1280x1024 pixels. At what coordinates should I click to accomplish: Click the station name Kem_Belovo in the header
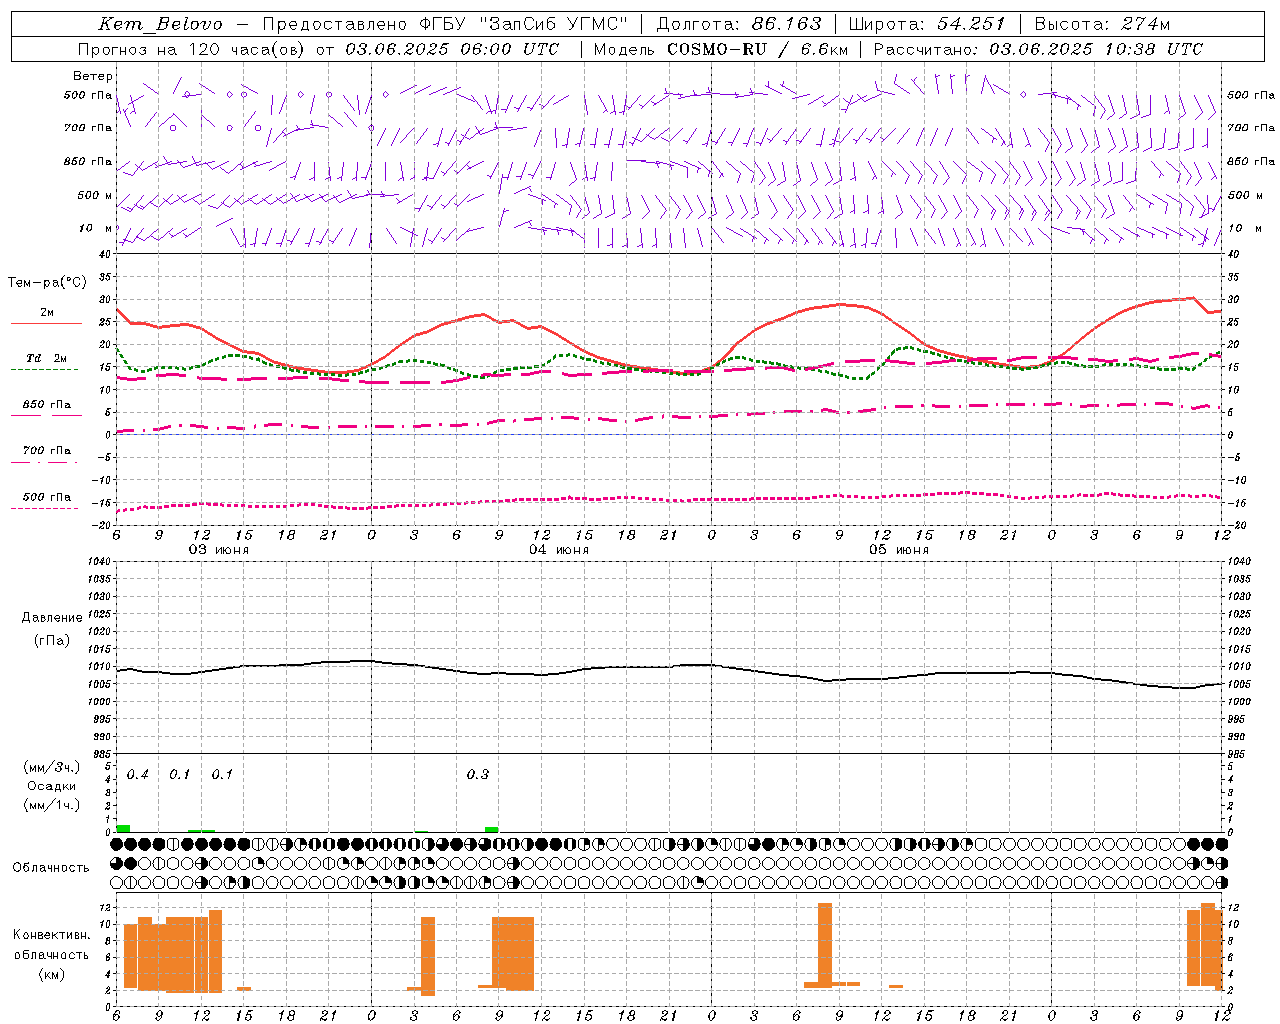tap(161, 24)
